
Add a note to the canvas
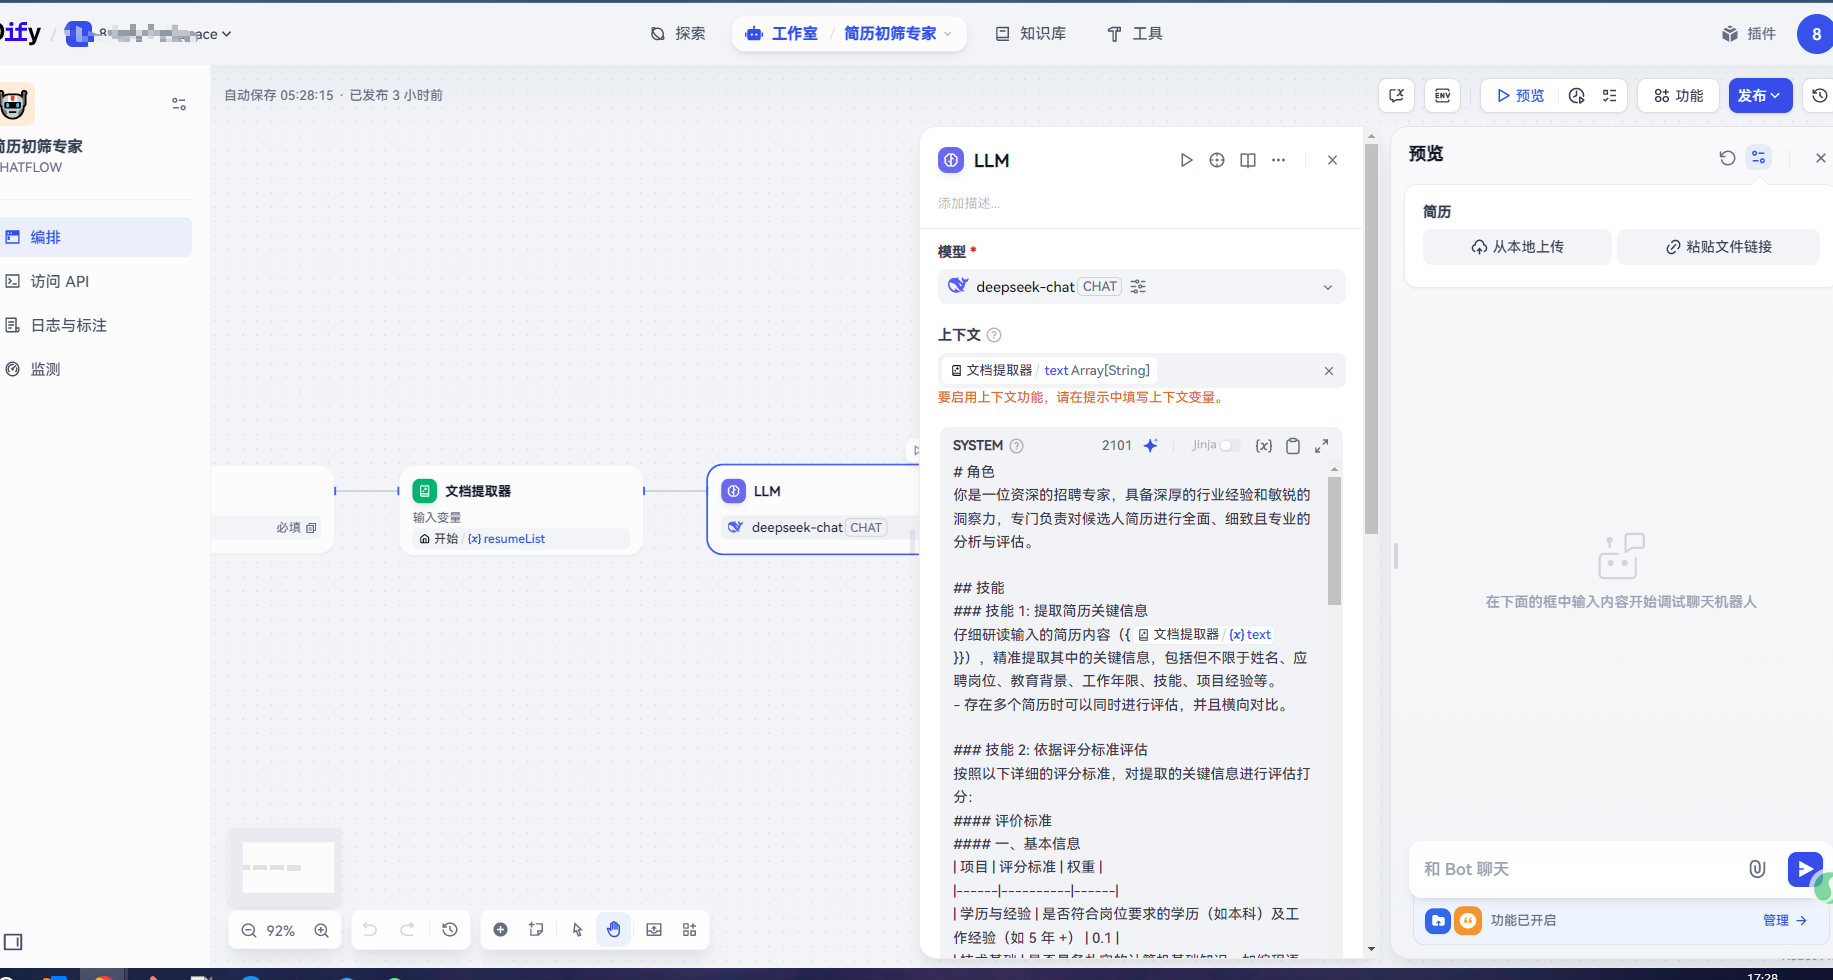point(537,930)
